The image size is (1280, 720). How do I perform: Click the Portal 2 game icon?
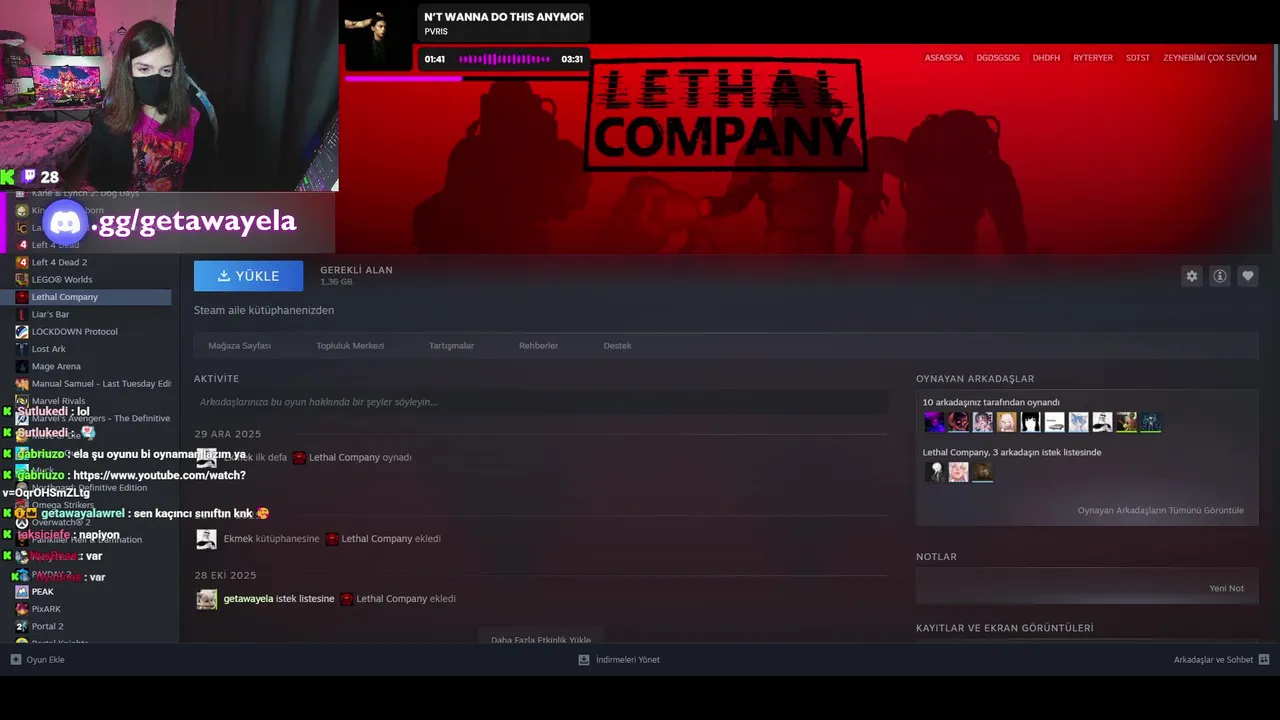22,626
